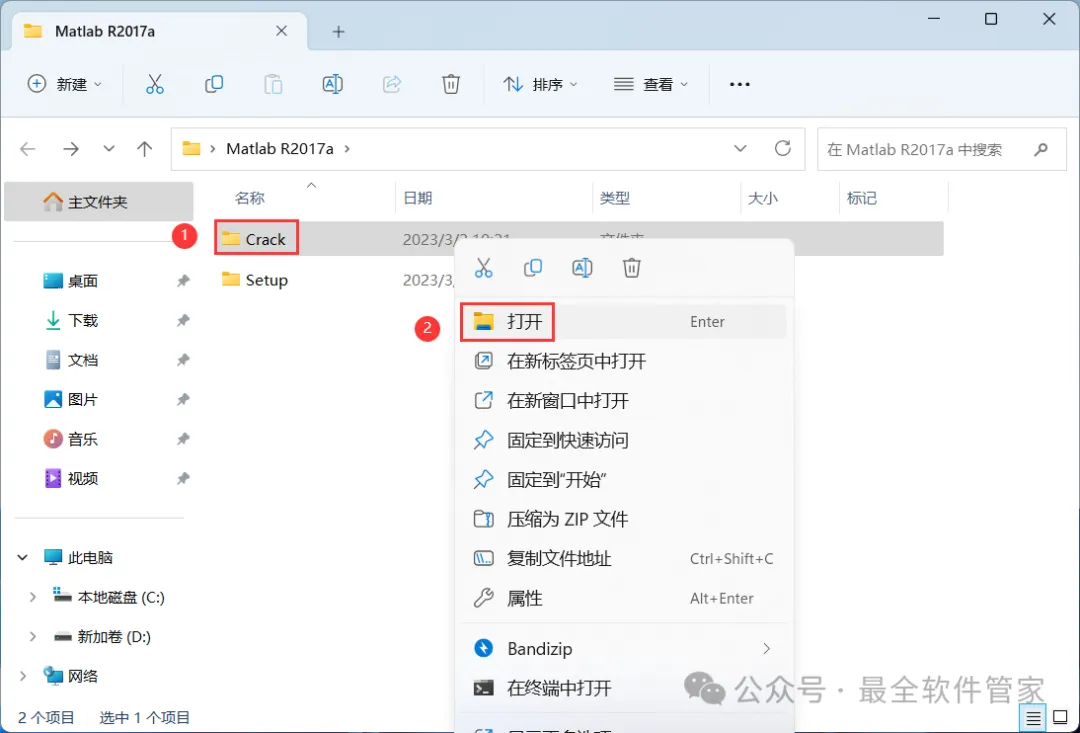
Task: Choose 复制文件地址 menu entry
Action: click(x=623, y=558)
